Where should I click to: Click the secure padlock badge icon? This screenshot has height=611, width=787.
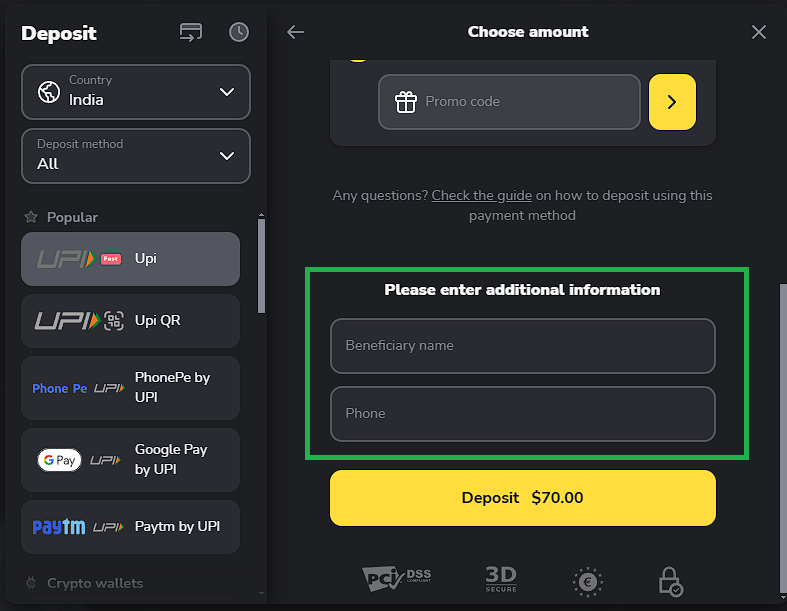pyautogui.click(x=669, y=581)
